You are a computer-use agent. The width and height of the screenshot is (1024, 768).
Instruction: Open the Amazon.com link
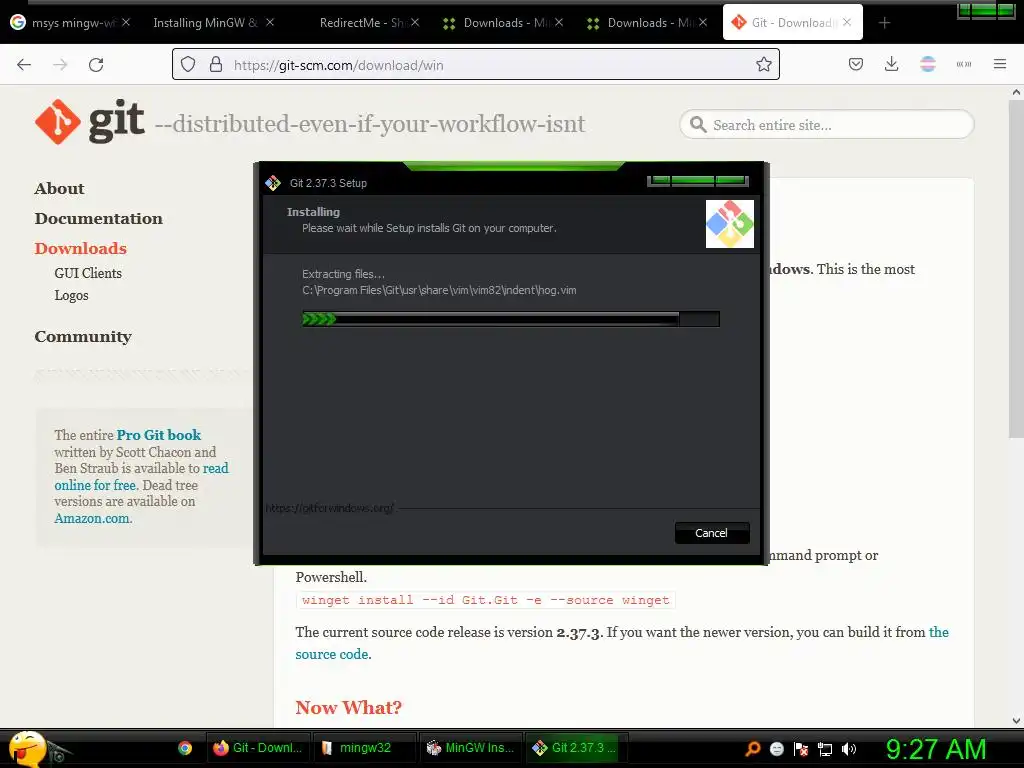click(x=92, y=519)
